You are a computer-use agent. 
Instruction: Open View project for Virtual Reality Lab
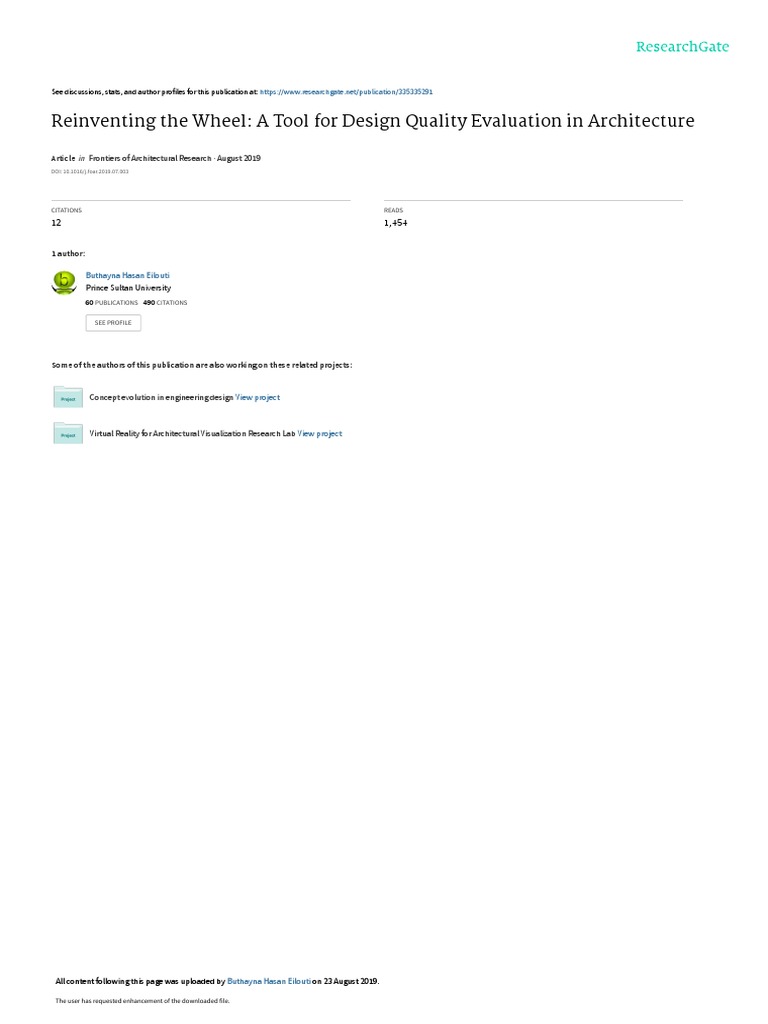(319, 434)
